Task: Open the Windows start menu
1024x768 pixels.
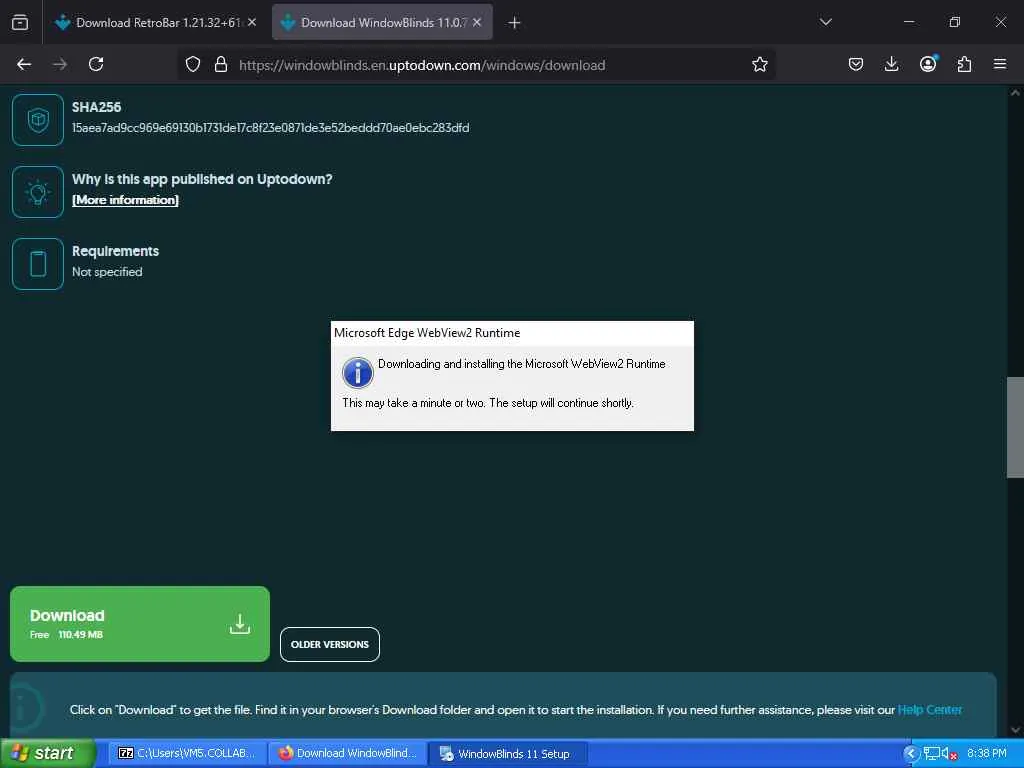Action: (x=48, y=753)
